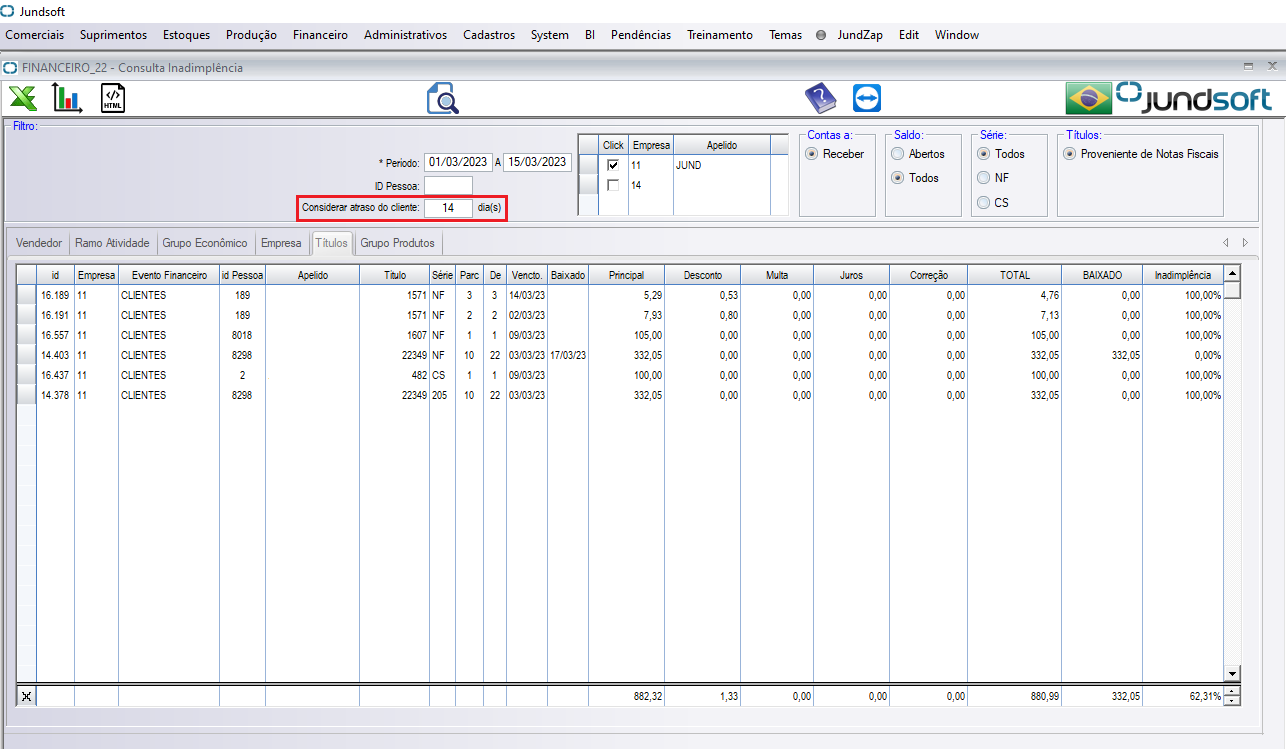Open the help book icon
Viewport: 1286px width, 749px height.
point(820,98)
